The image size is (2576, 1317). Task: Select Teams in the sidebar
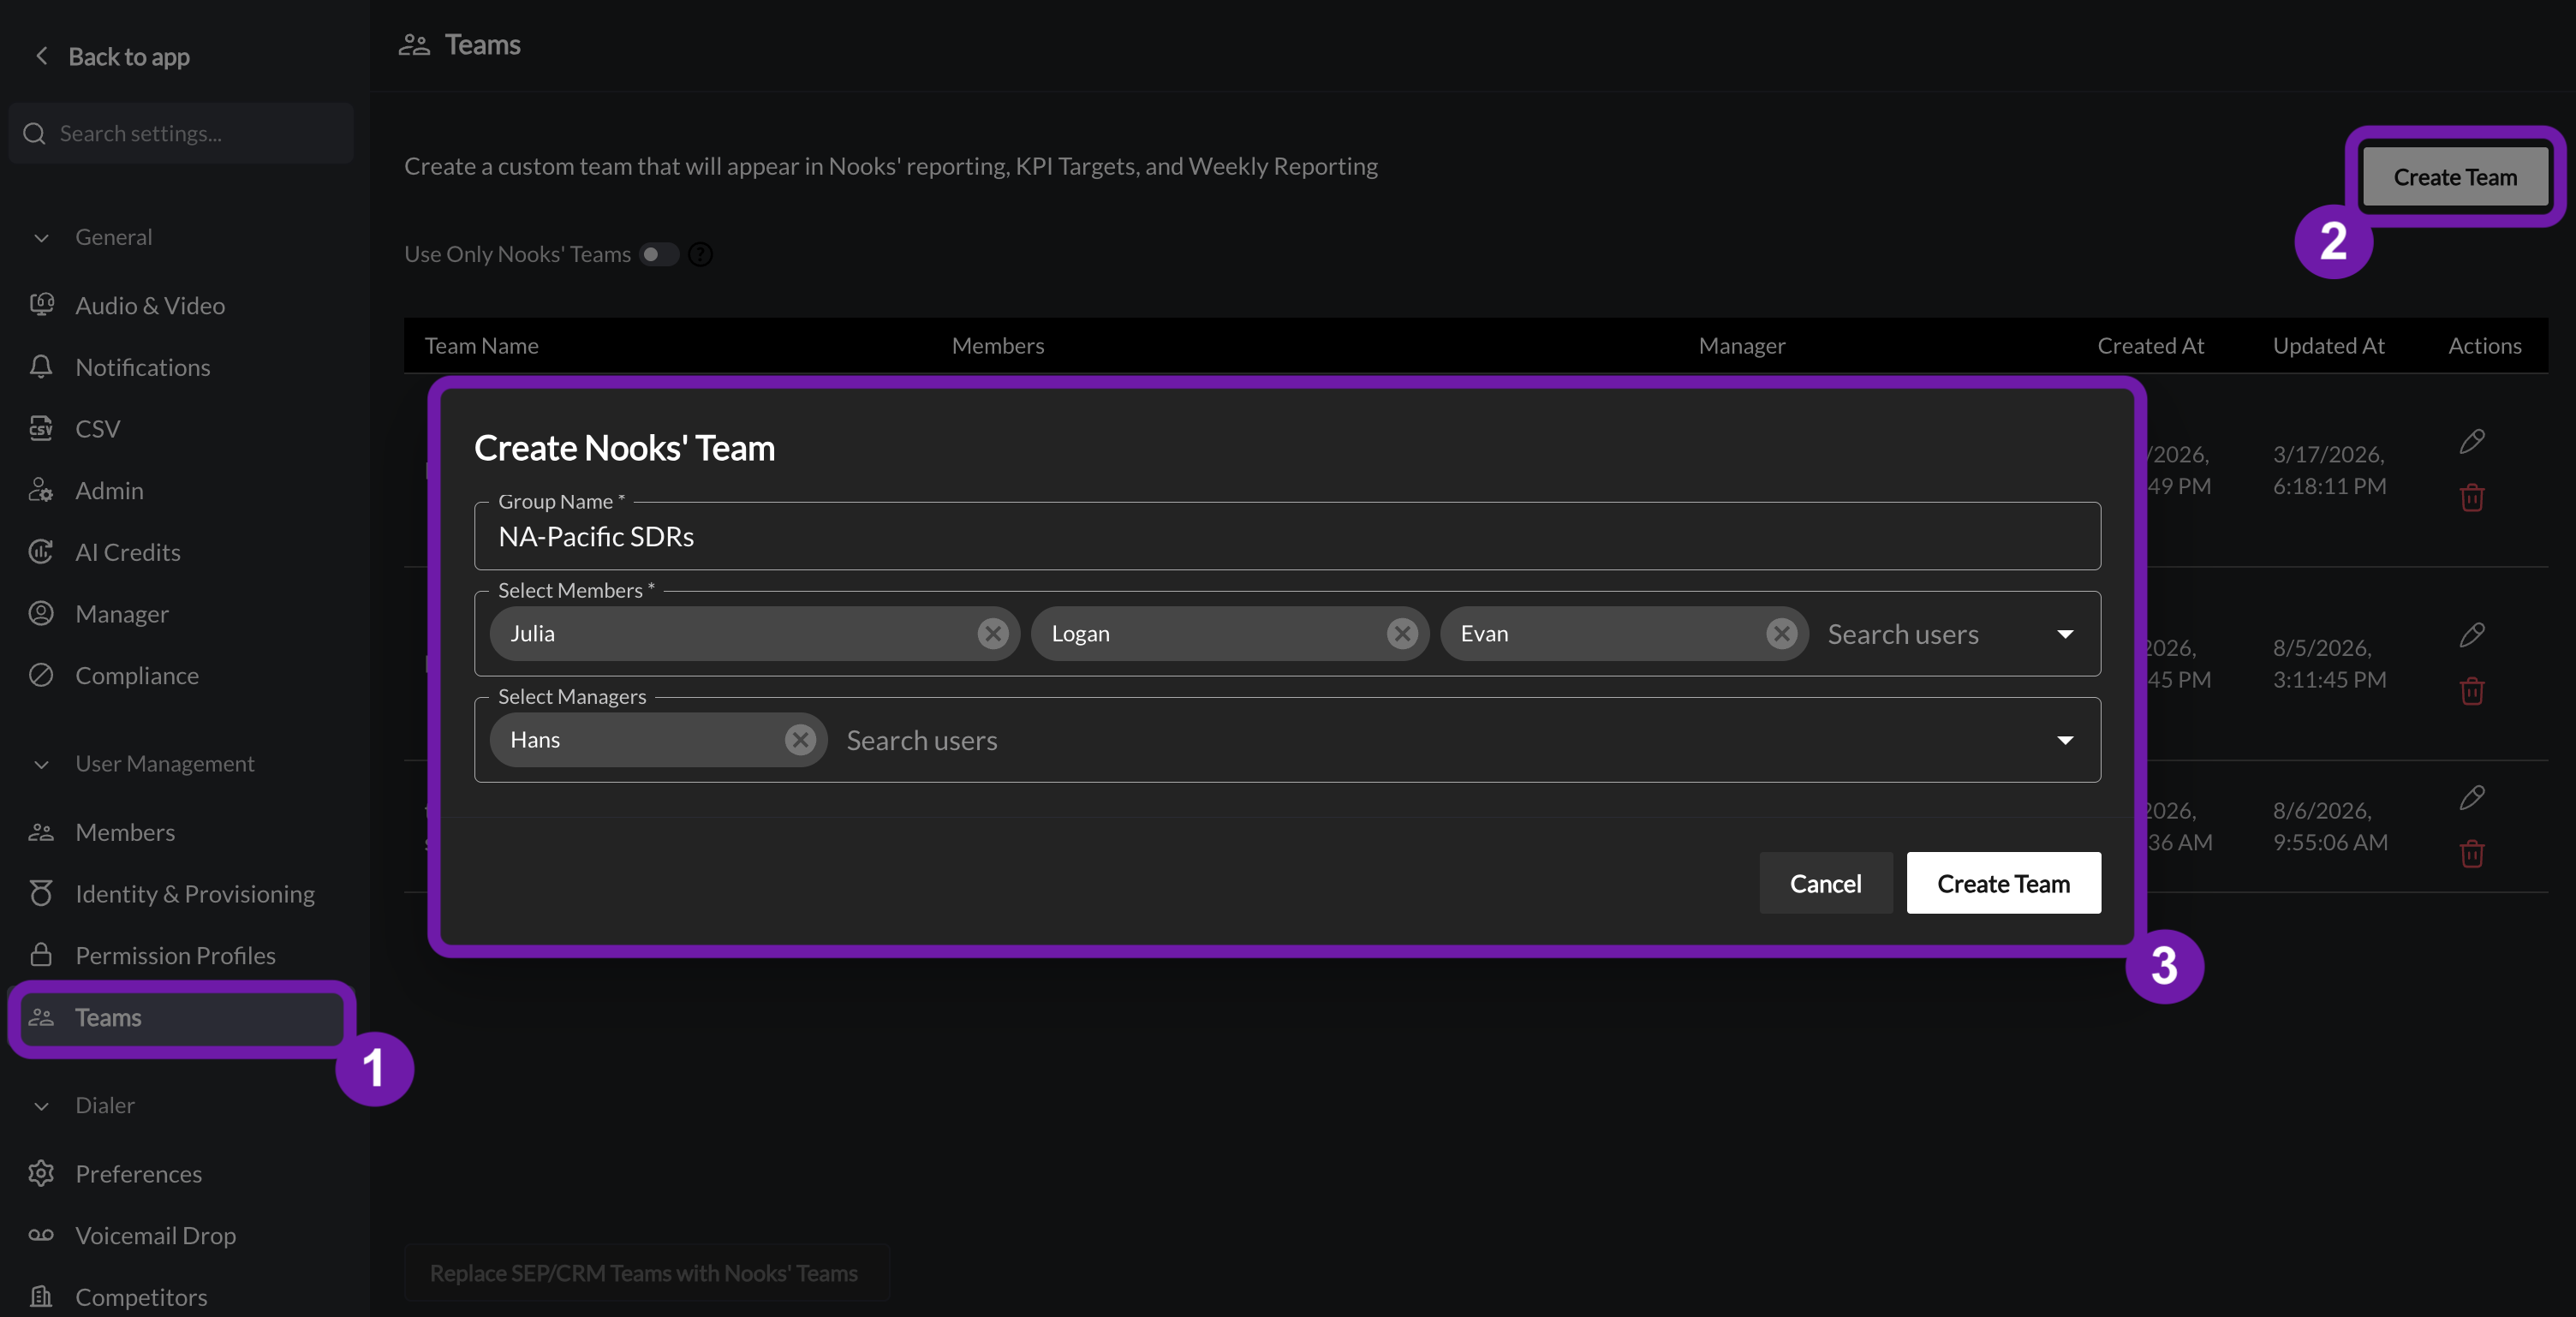click(181, 1017)
